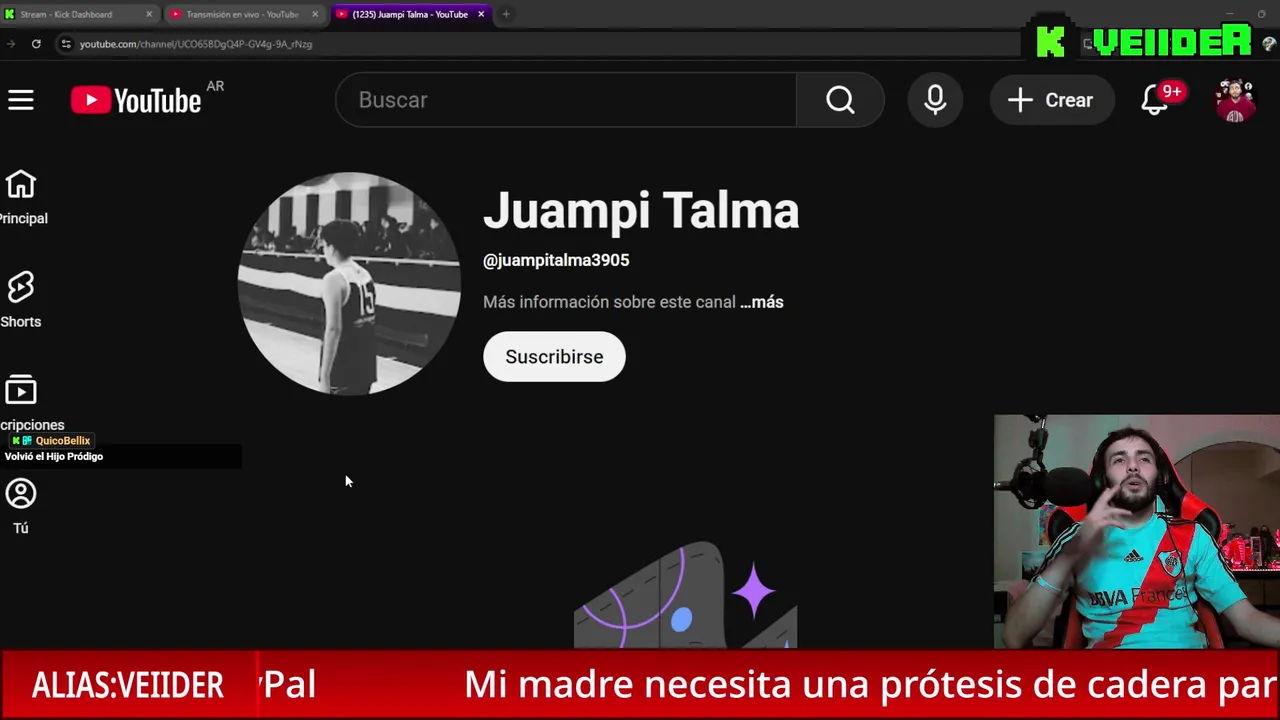
Task: Open the YouTube hamburger guide menu
Action: click(21, 100)
